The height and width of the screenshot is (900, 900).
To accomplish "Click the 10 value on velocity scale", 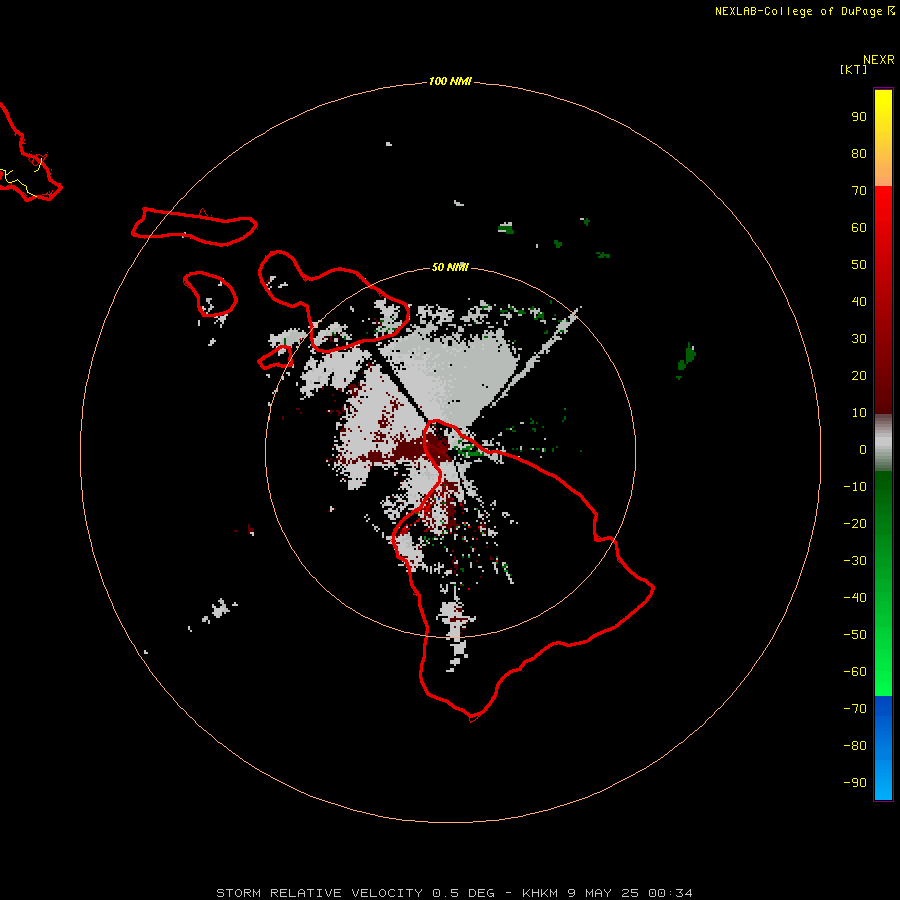I will pyautogui.click(x=859, y=413).
